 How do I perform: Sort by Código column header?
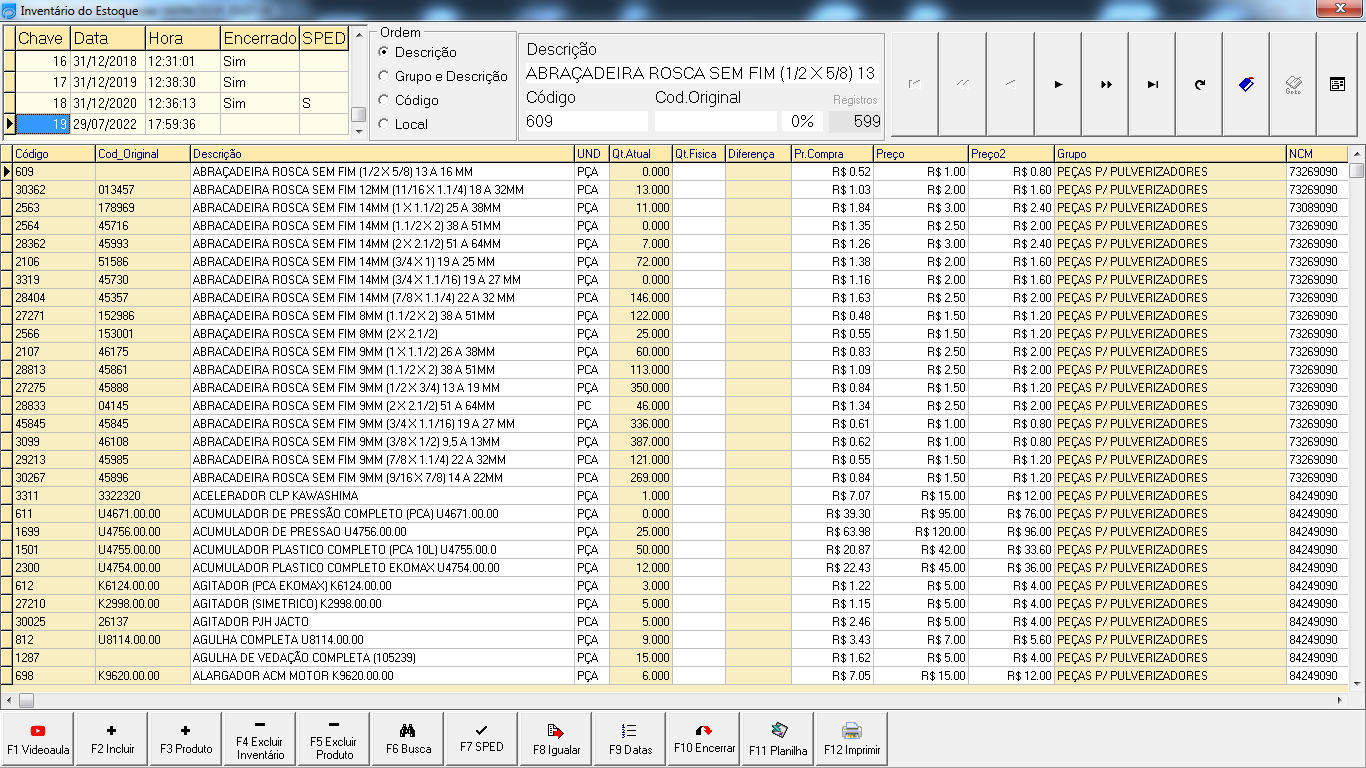pos(54,154)
